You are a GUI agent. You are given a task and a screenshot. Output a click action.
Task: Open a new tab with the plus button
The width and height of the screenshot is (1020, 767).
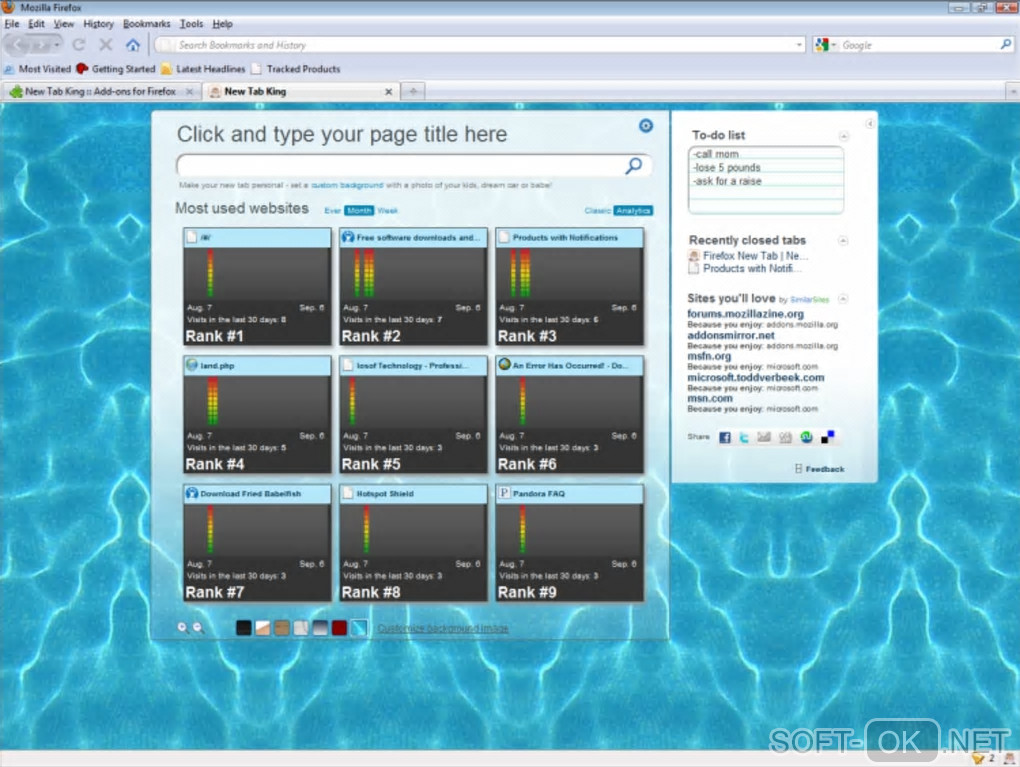click(x=413, y=92)
